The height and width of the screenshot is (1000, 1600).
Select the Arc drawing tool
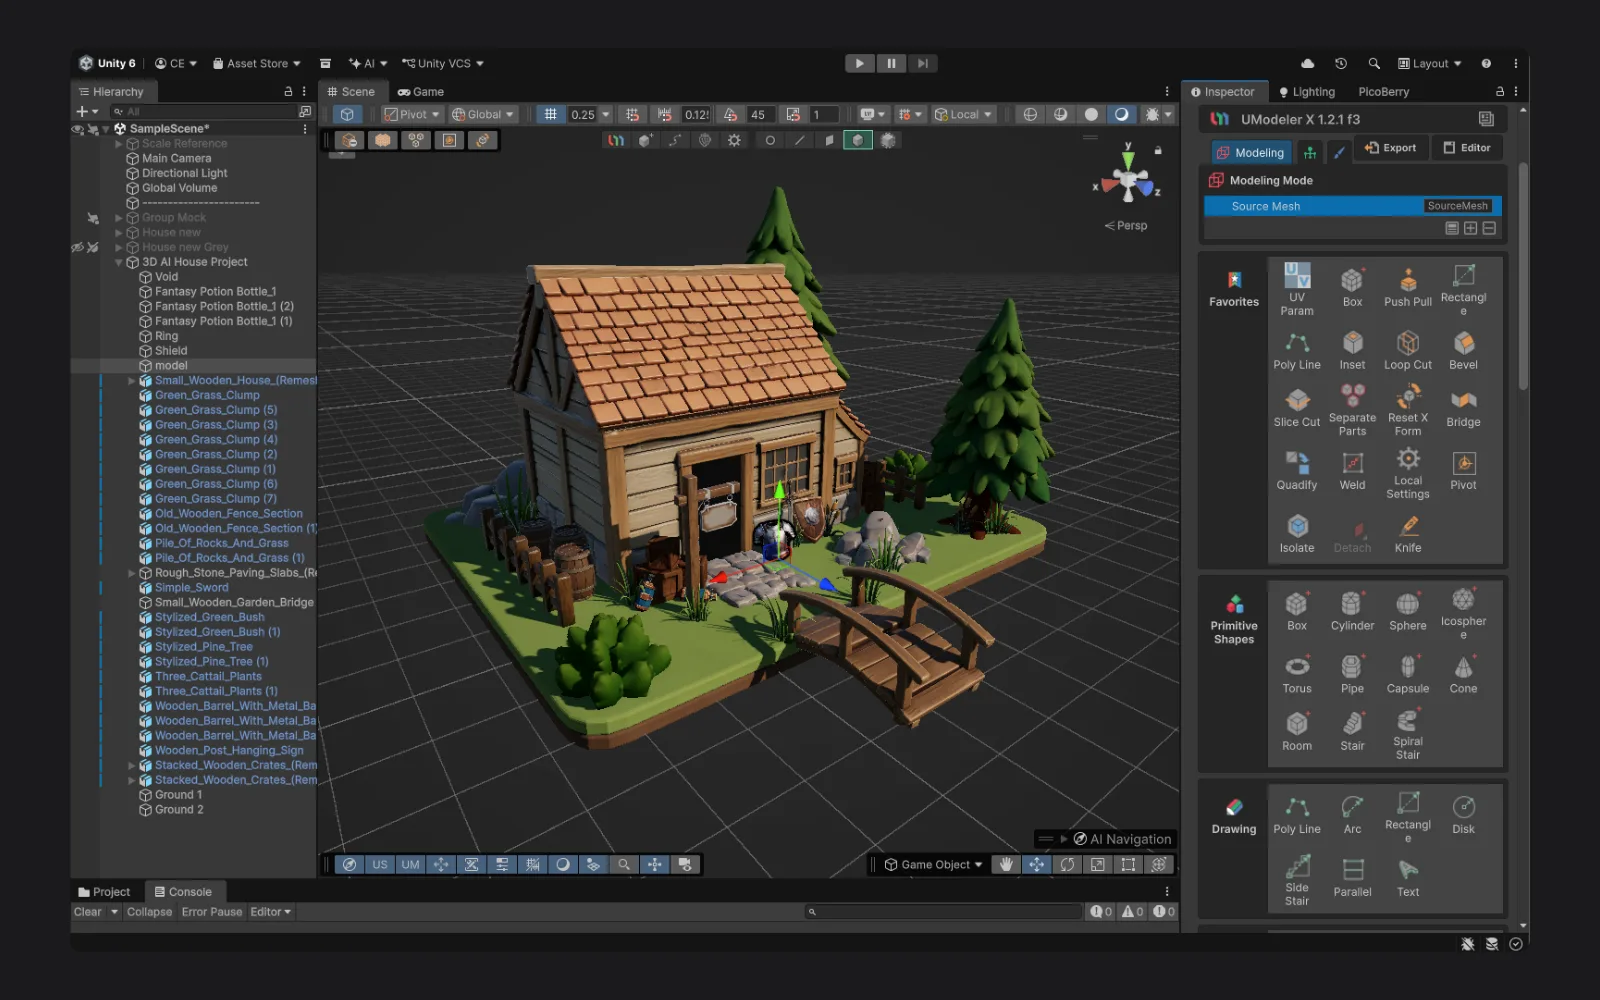pos(1352,815)
